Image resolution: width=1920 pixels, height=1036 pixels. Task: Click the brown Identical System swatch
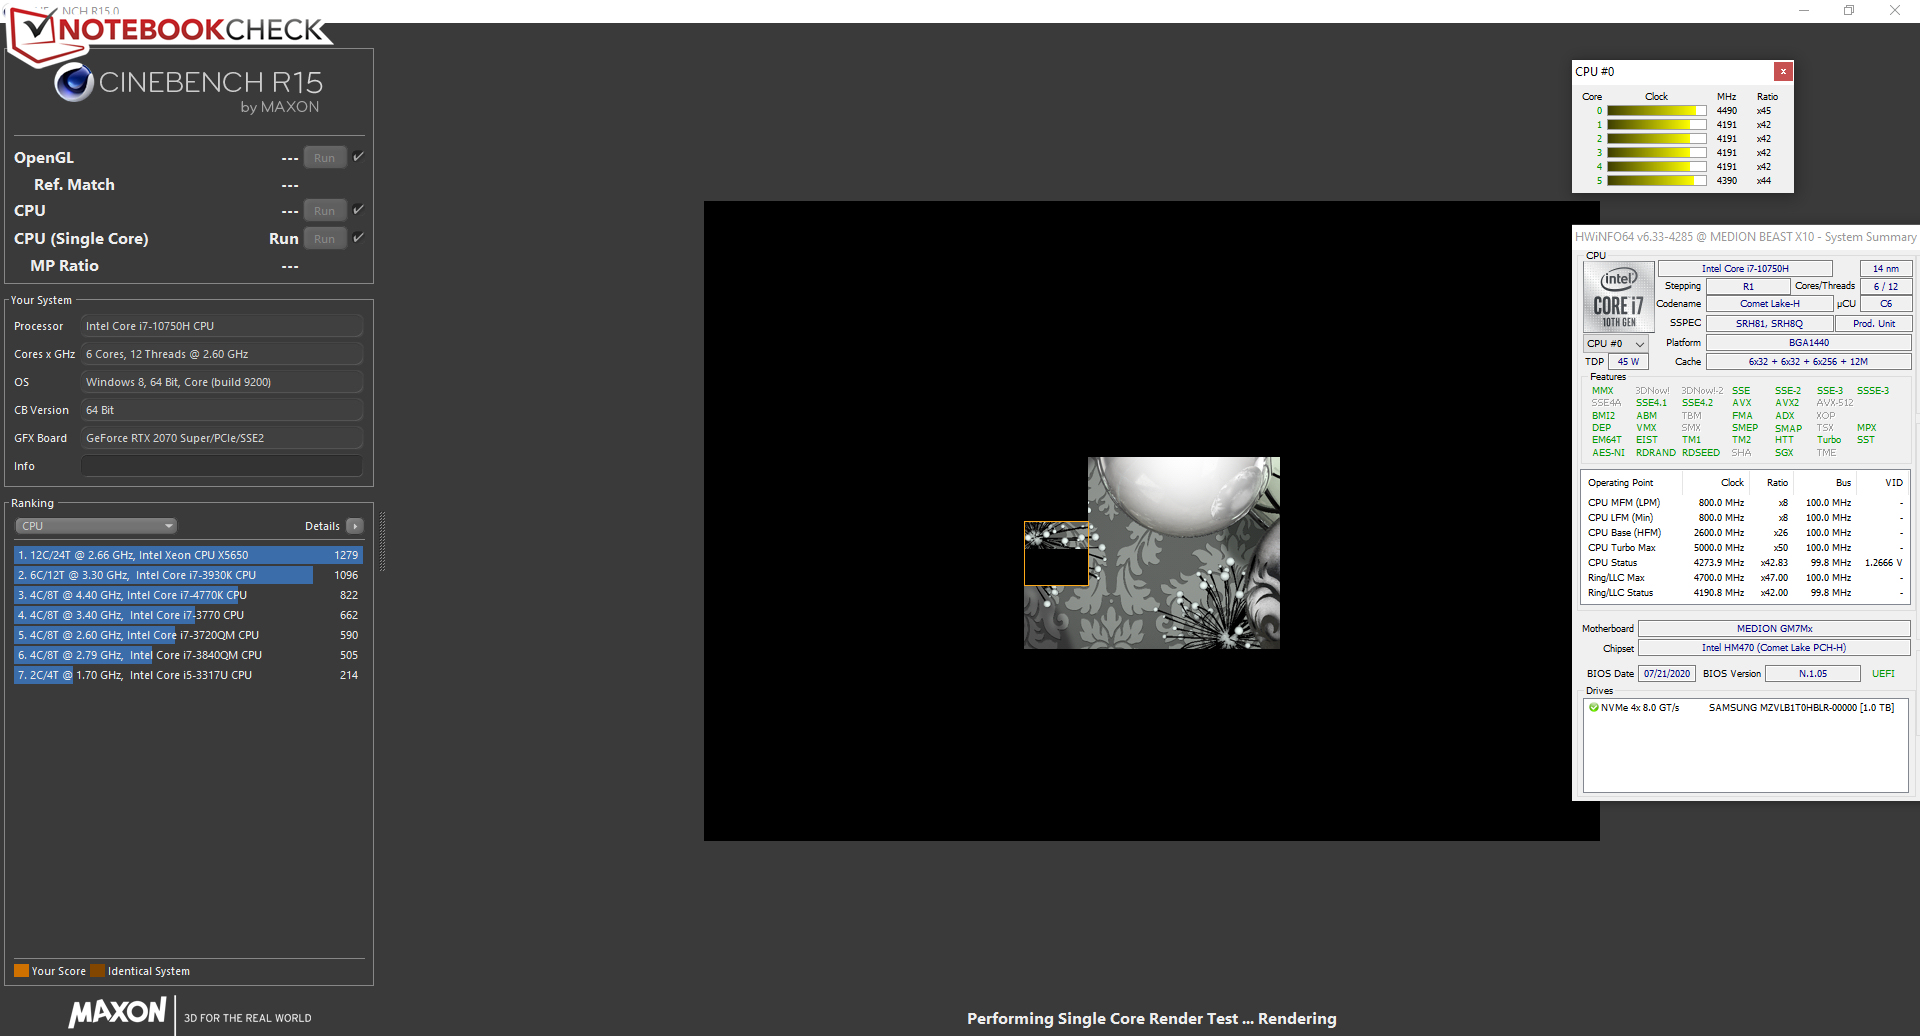(97, 970)
